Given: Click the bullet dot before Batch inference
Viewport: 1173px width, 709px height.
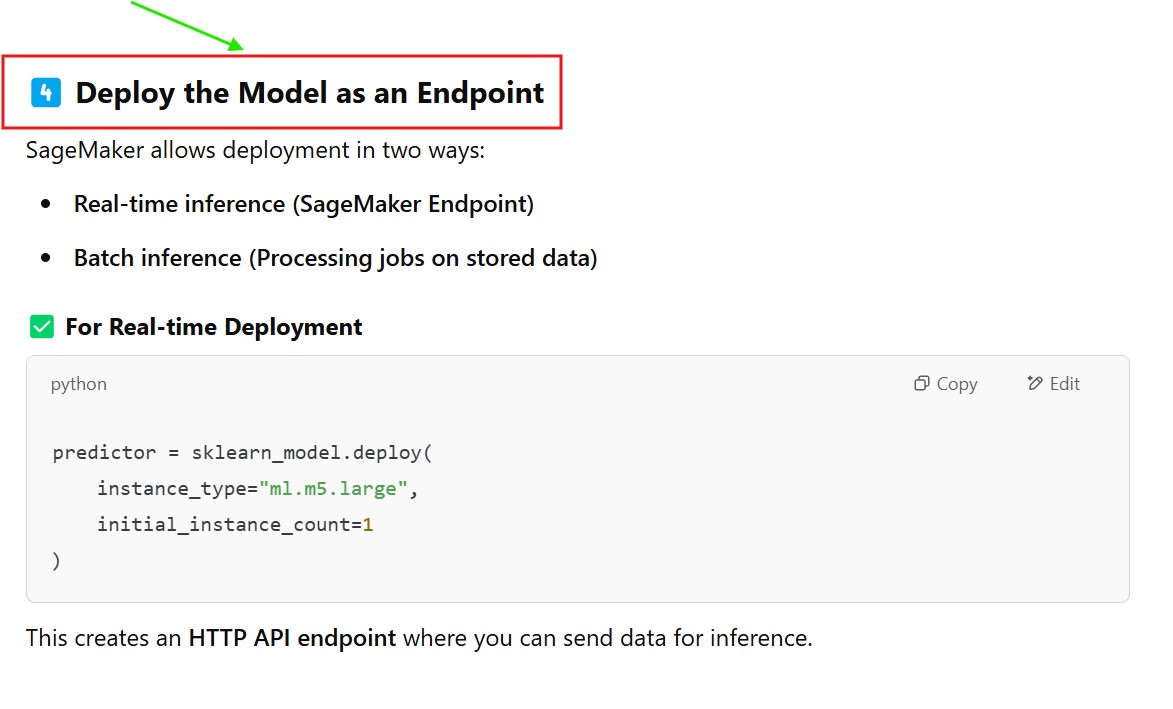Looking at the screenshot, I should tap(46, 259).
